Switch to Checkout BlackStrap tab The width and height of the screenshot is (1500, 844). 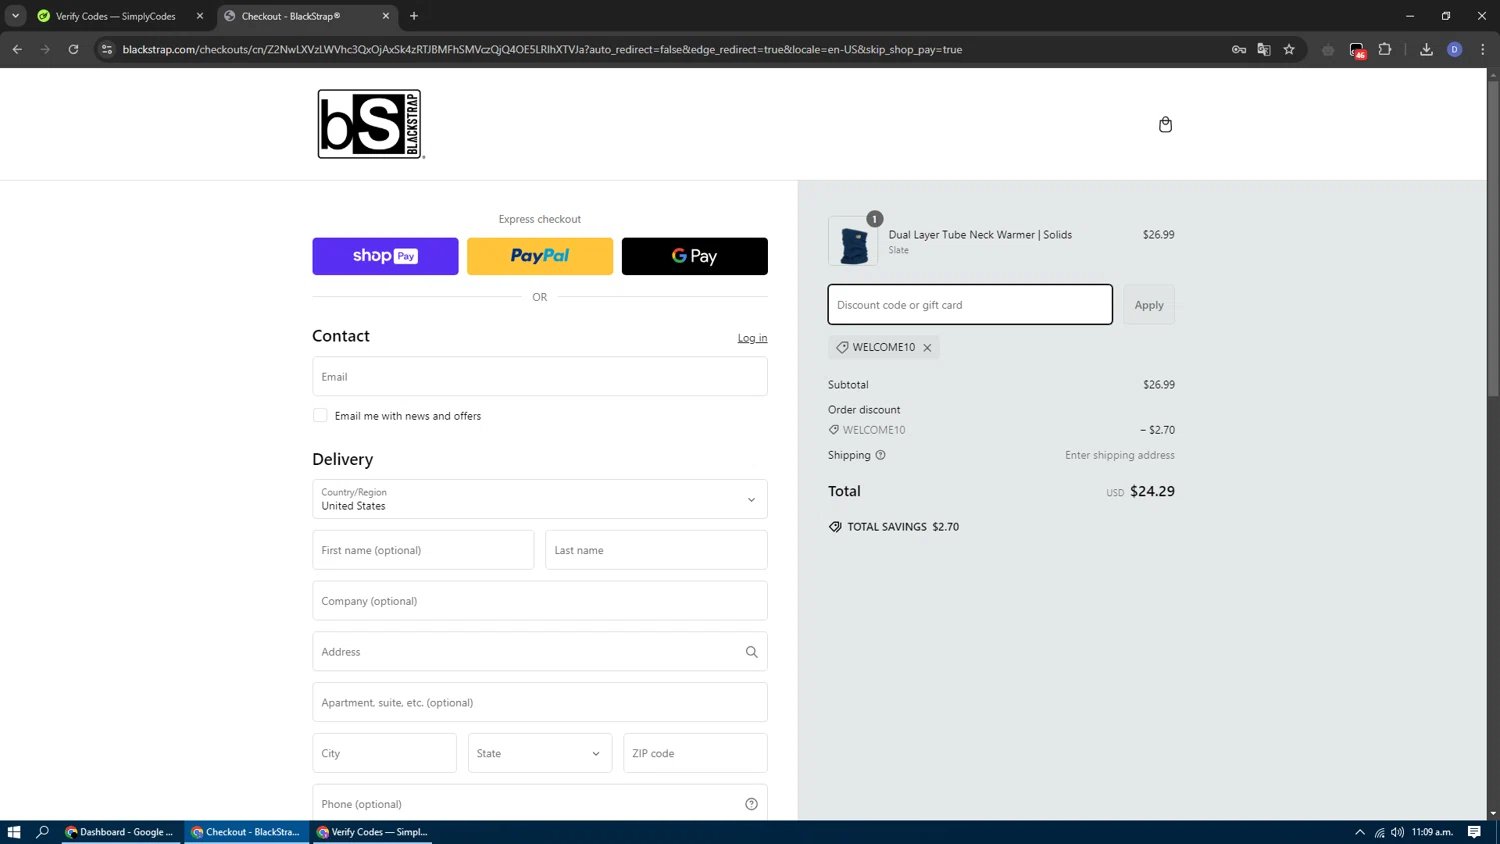pyautogui.click(x=303, y=16)
